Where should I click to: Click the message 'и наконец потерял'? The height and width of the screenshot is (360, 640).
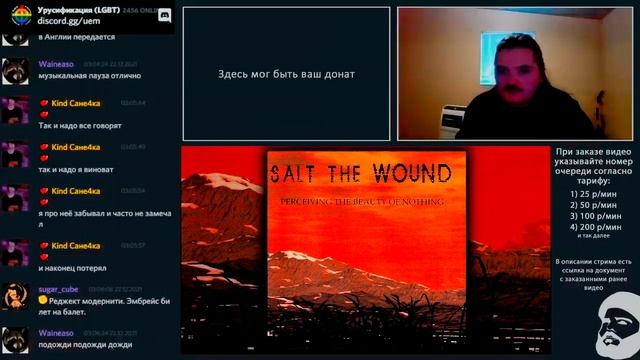(72, 268)
